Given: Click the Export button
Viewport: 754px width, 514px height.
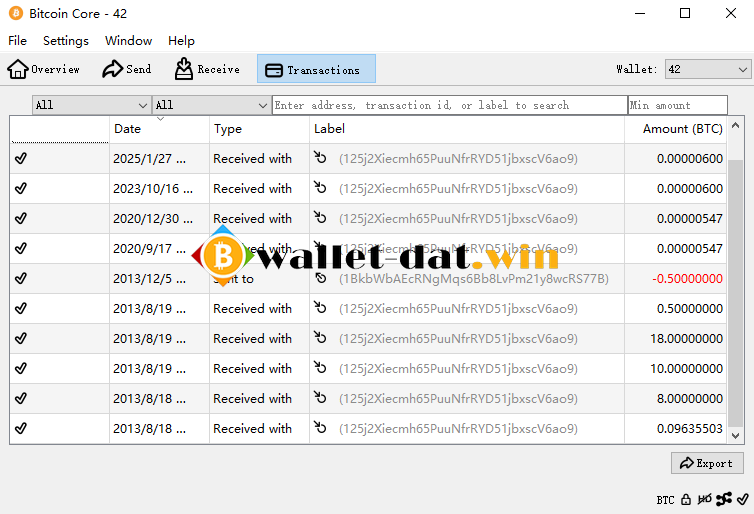Looking at the screenshot, I should 707,463.
